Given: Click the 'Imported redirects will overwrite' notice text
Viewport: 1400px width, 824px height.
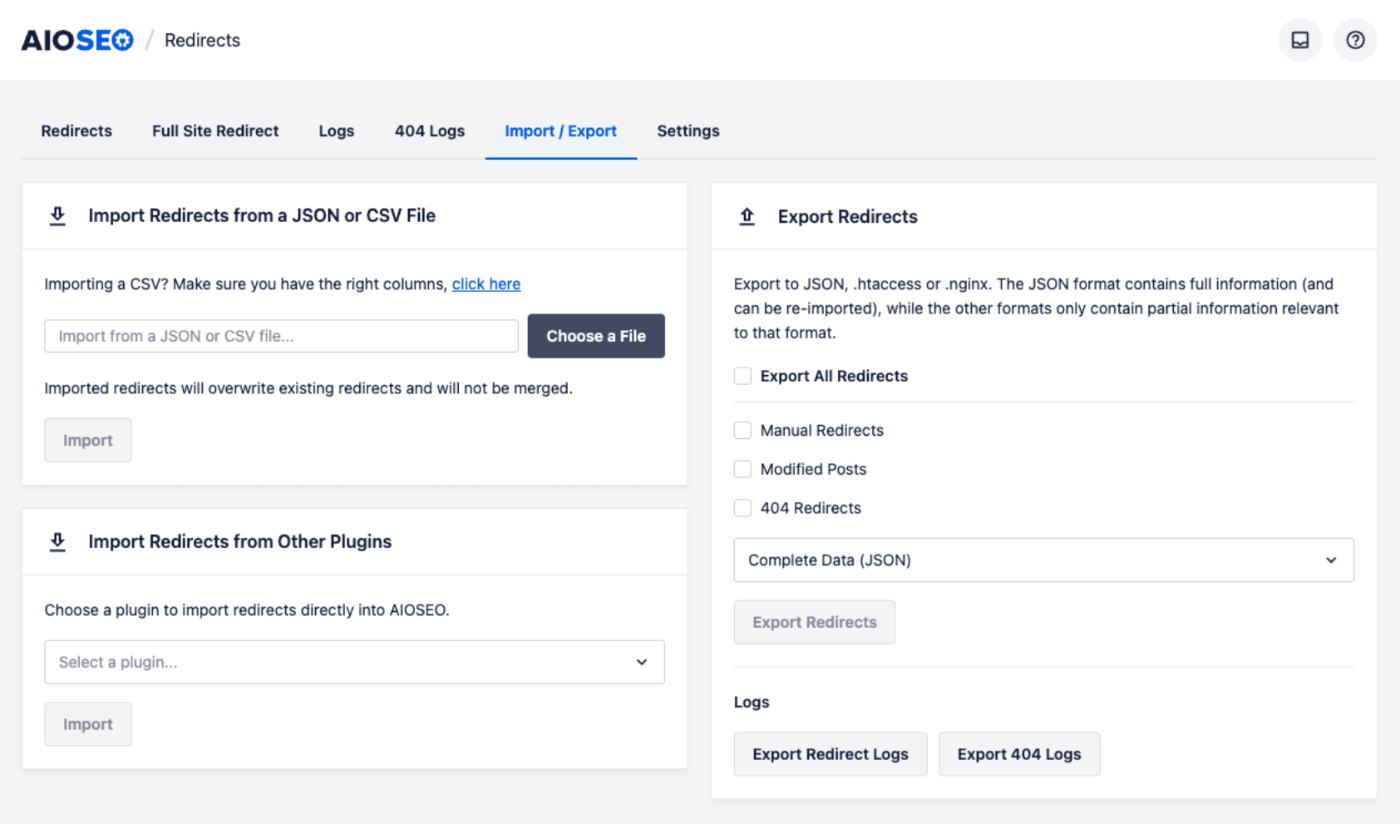Looking at the screenshot, I should pos(309,388).
